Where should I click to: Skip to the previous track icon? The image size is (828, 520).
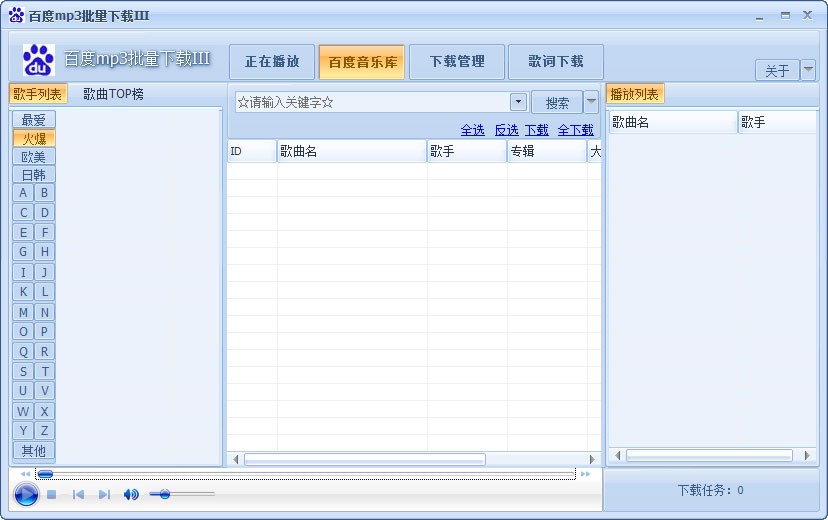click(78, 494)
